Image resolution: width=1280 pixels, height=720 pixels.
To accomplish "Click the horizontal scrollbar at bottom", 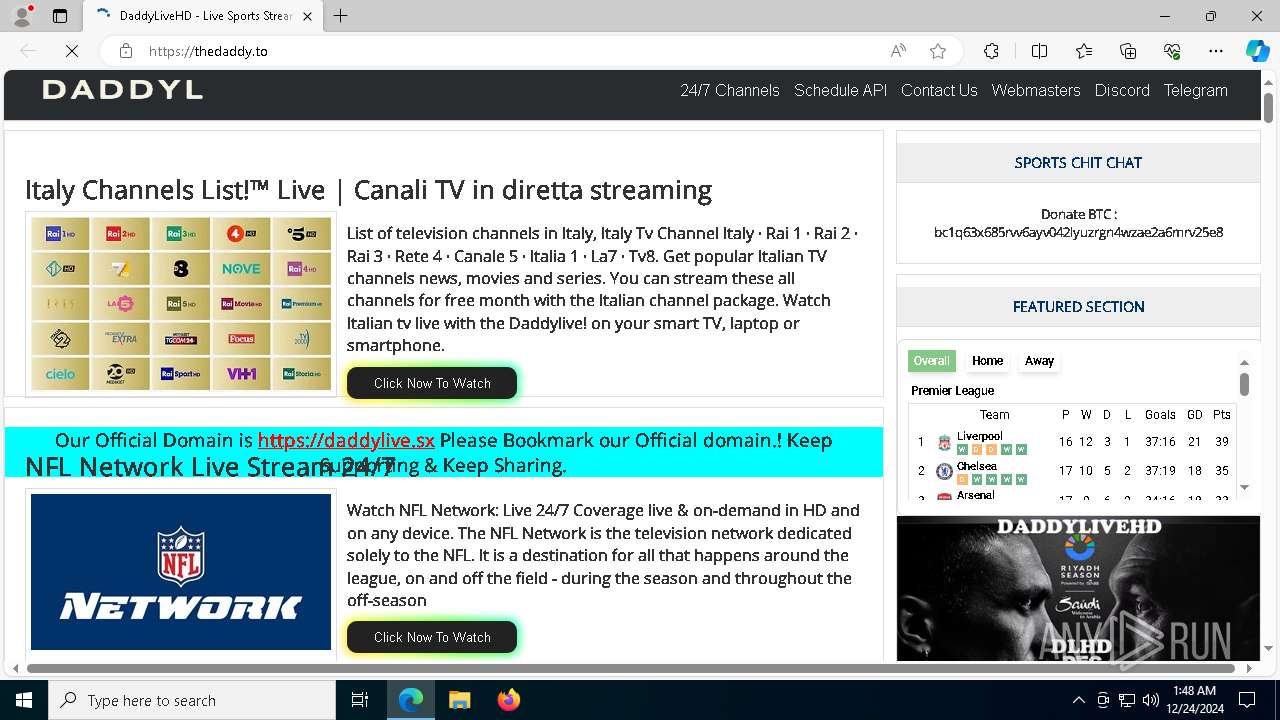I will pos(633,668).
